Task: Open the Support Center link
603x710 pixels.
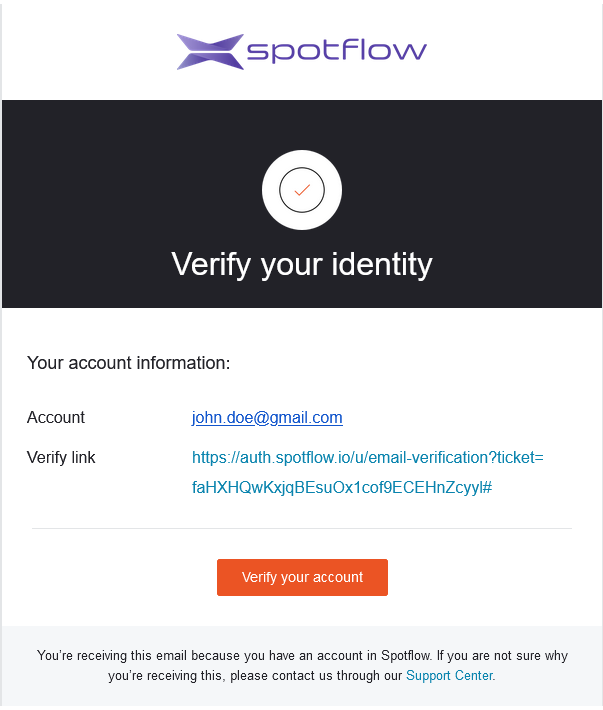Action: pos(449,676)
